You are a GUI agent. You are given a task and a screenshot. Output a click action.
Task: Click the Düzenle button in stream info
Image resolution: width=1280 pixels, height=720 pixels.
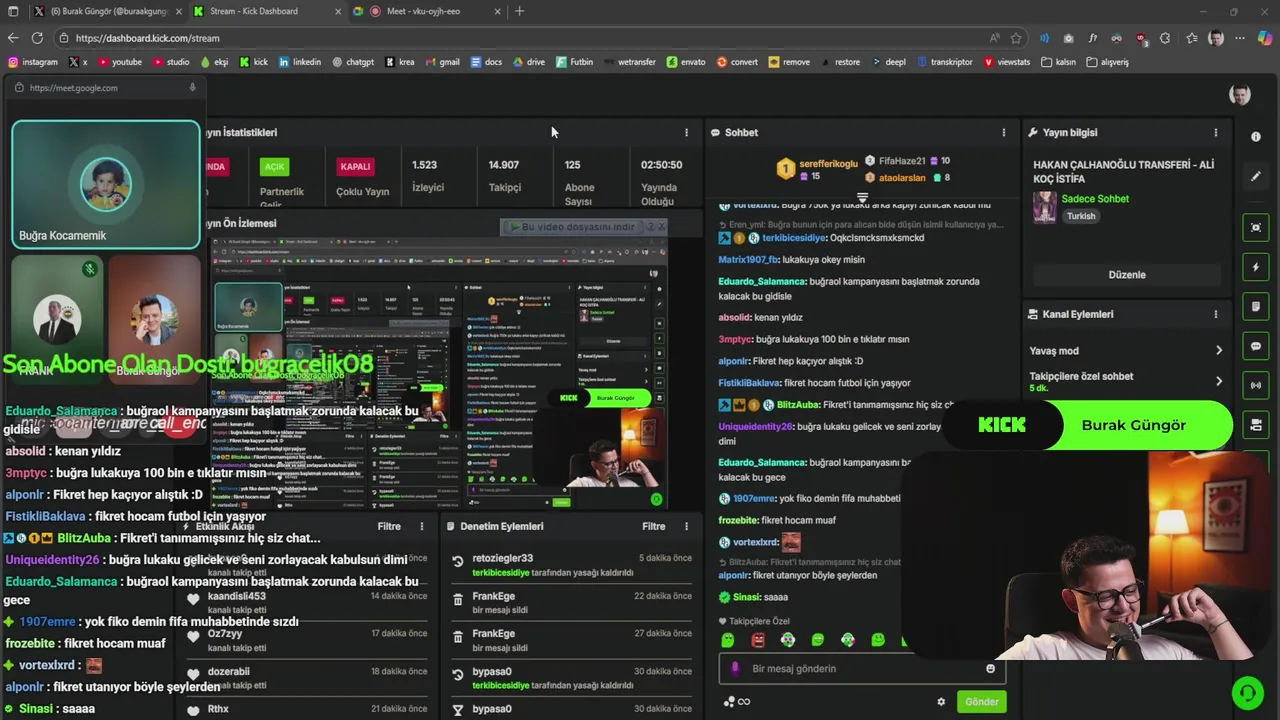[1127, 275]
